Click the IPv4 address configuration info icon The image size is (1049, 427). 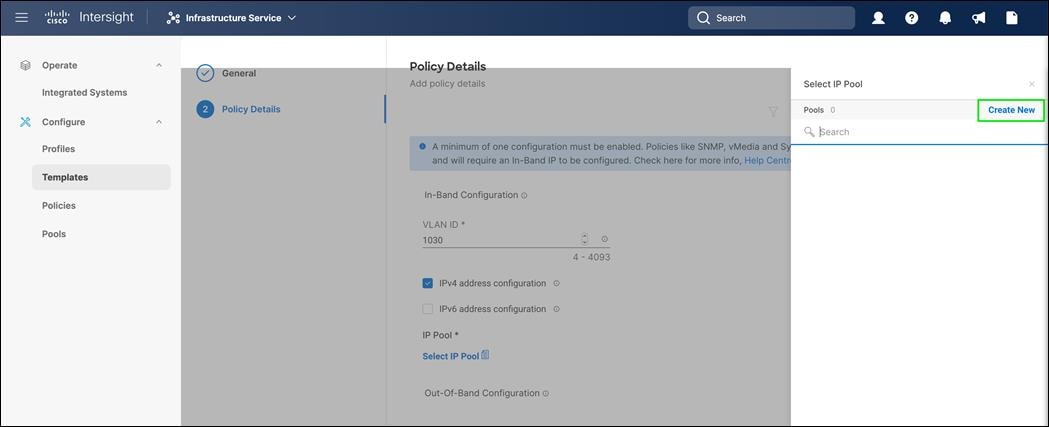click(556, 284)
